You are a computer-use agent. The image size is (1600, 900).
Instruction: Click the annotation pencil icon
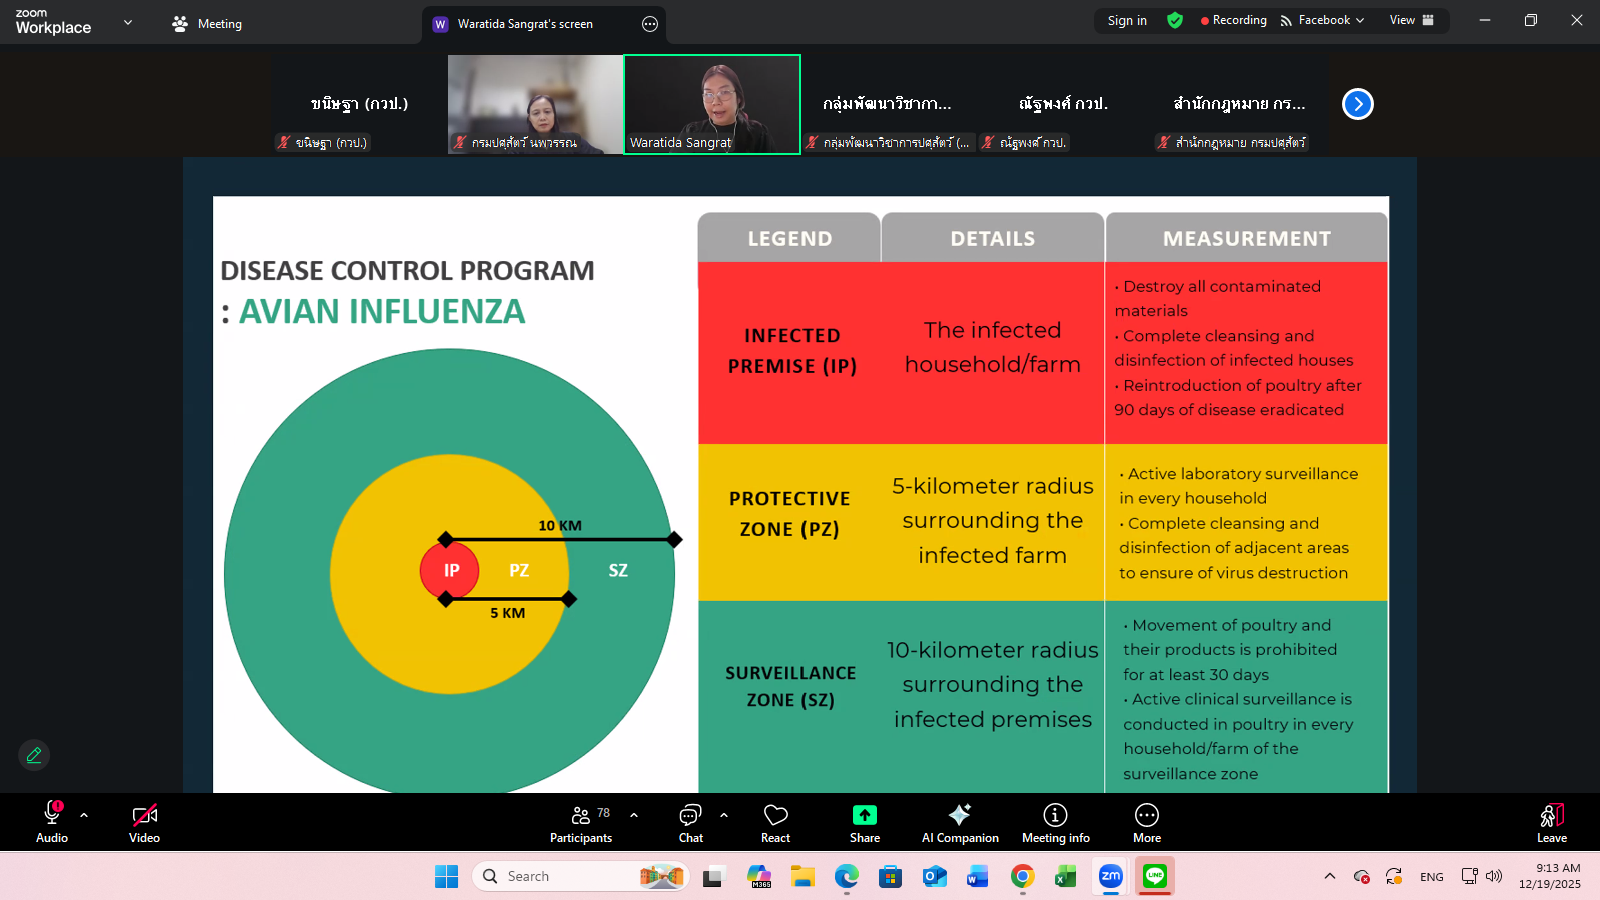[x=34, y=755]
